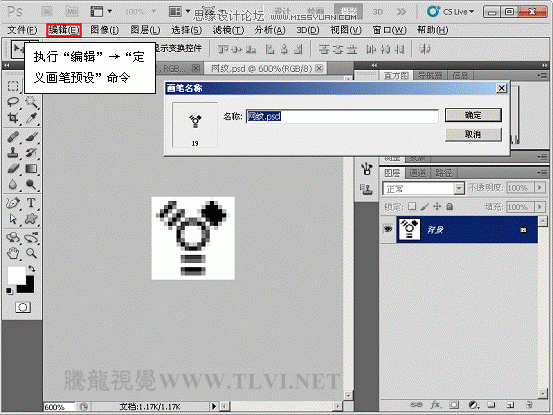Select the 3D Object Rotate tool
This screenshot has width=553, height=415.
13,238
